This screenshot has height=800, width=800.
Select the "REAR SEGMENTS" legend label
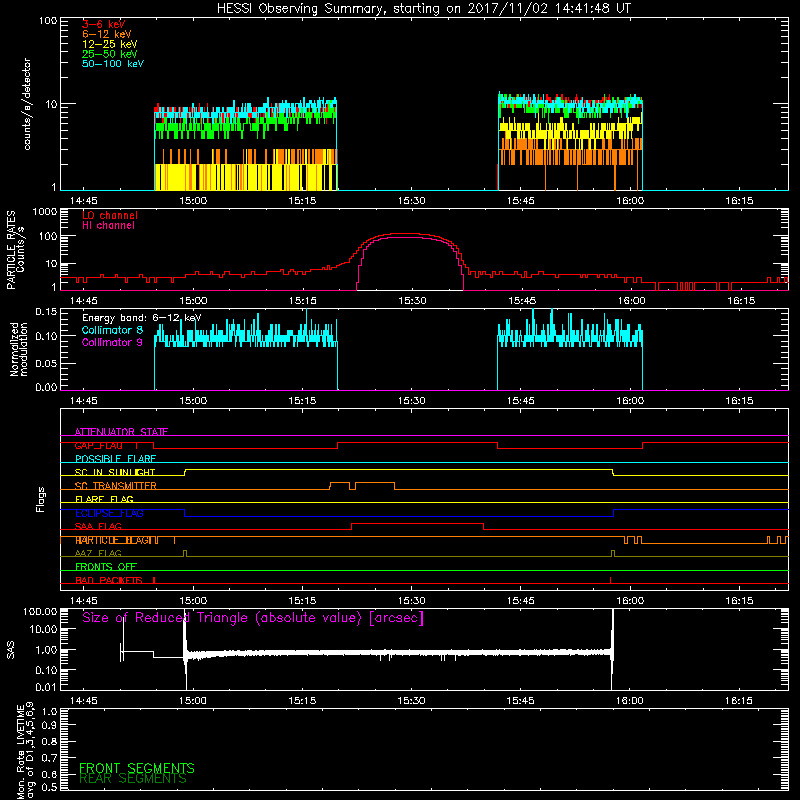coord(133,779)
